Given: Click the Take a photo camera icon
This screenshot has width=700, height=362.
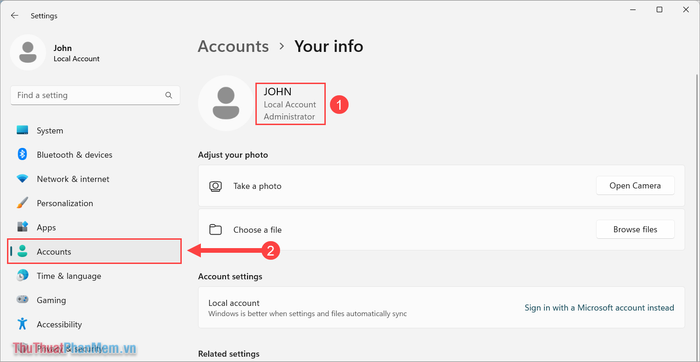Looking at the screenshot, I should (x=216, y=186).
